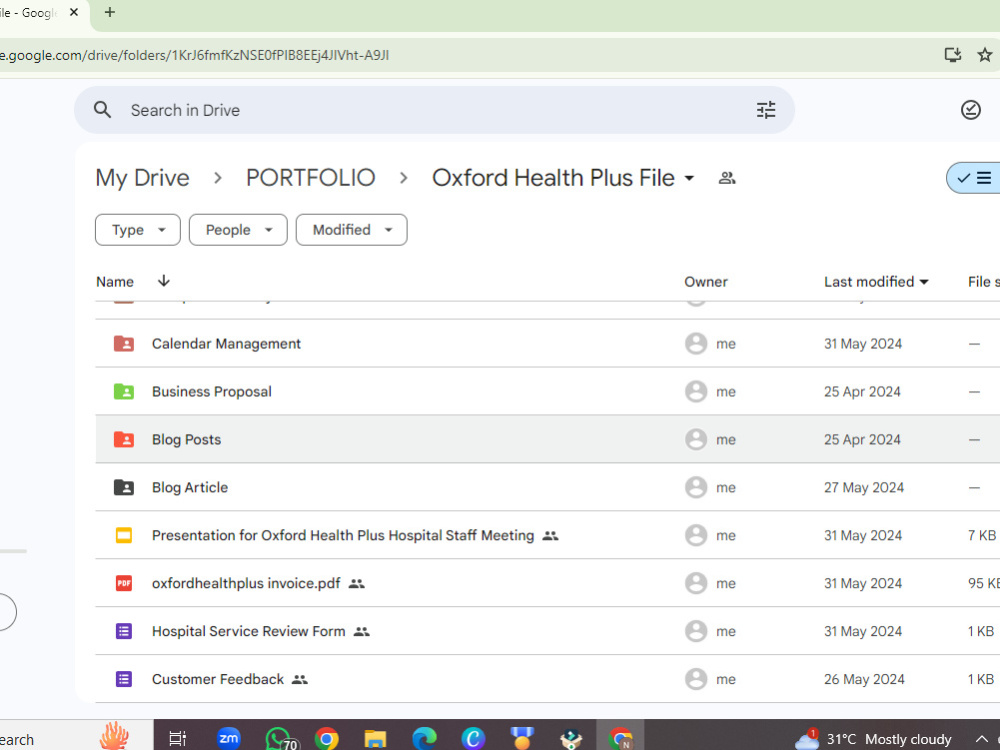Open the Modified filter dropdown
Image resolution: width=1000 pixels, height=750 pixels.
tap(351, 230)
